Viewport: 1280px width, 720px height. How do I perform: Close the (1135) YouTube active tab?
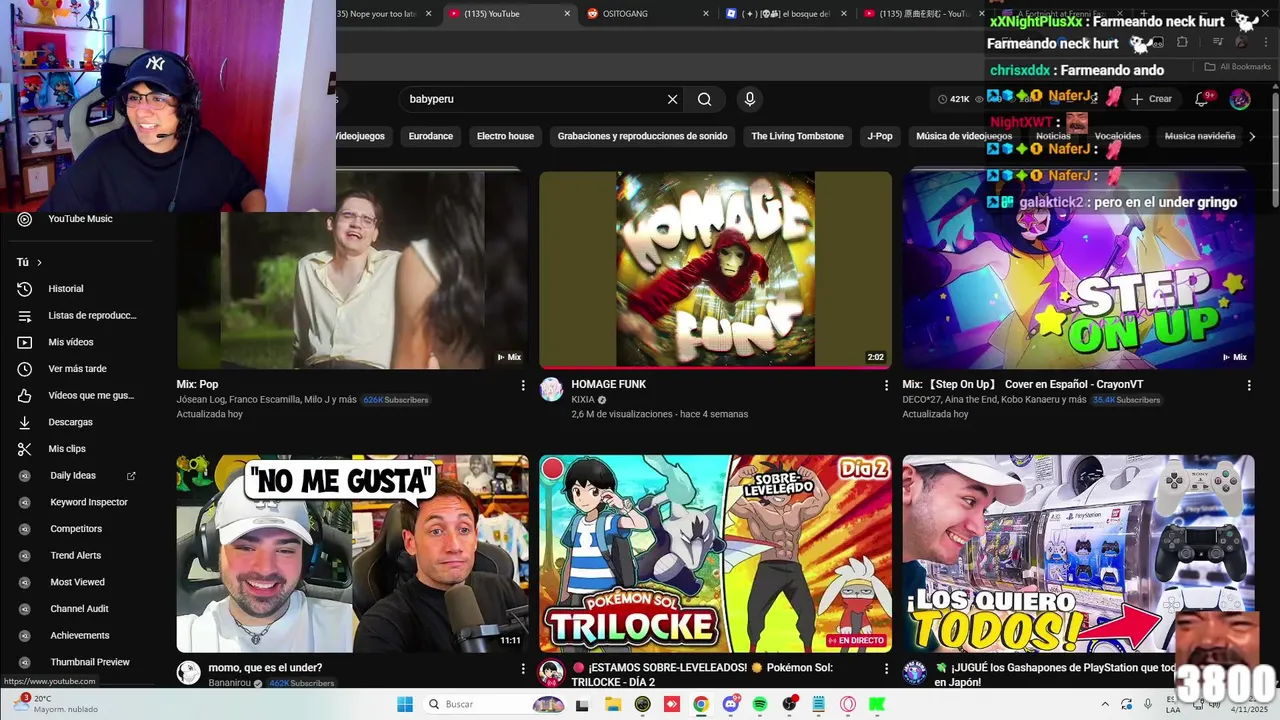(x=567, y=14)
